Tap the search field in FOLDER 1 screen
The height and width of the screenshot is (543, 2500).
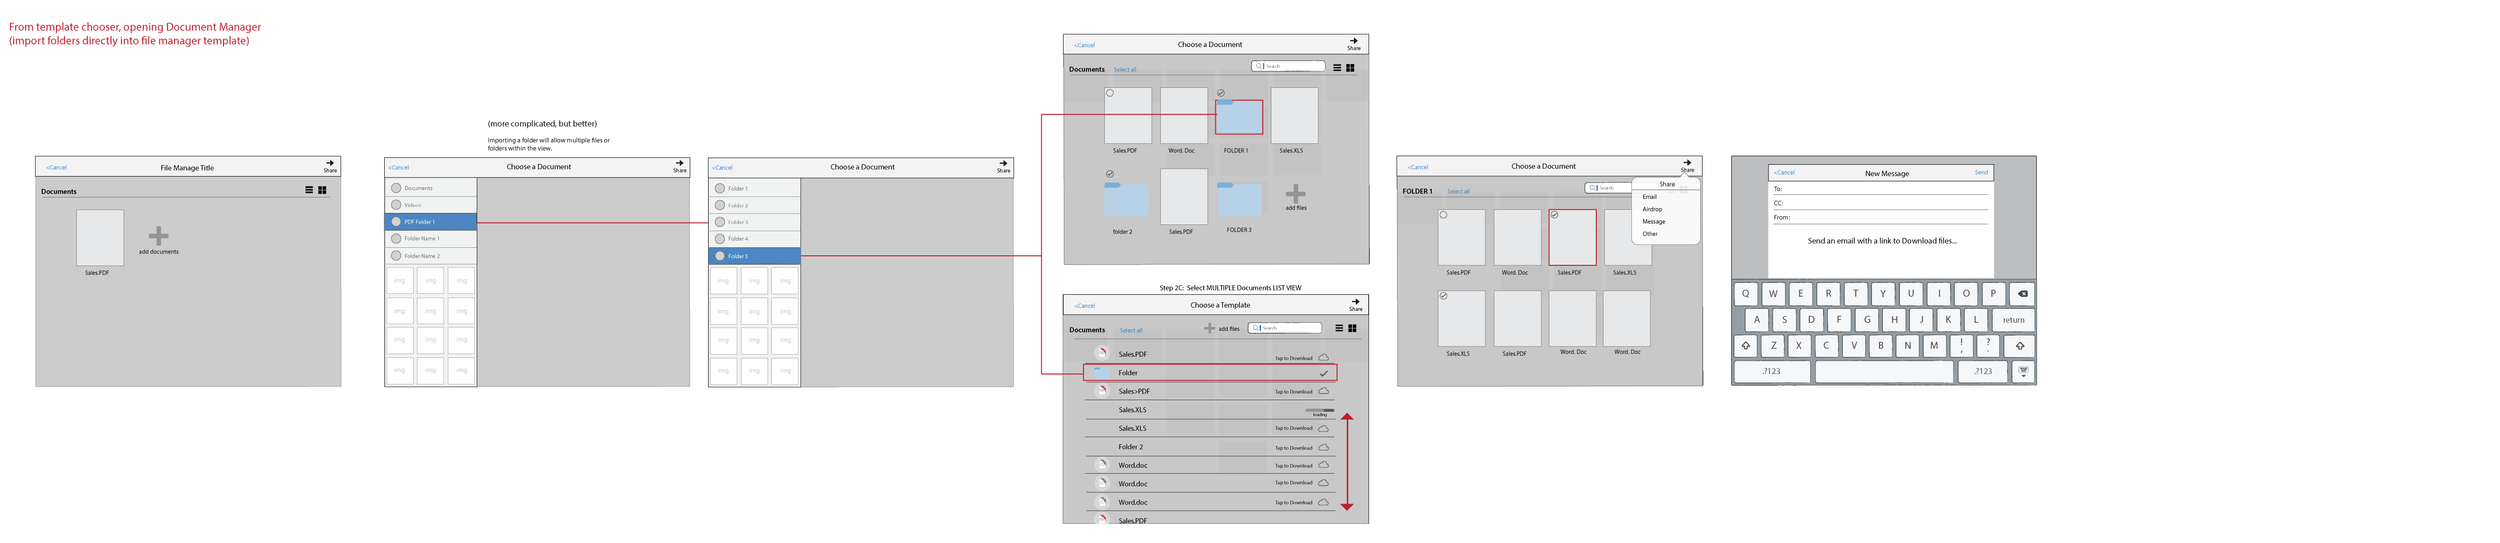[x=1608, y=188]
